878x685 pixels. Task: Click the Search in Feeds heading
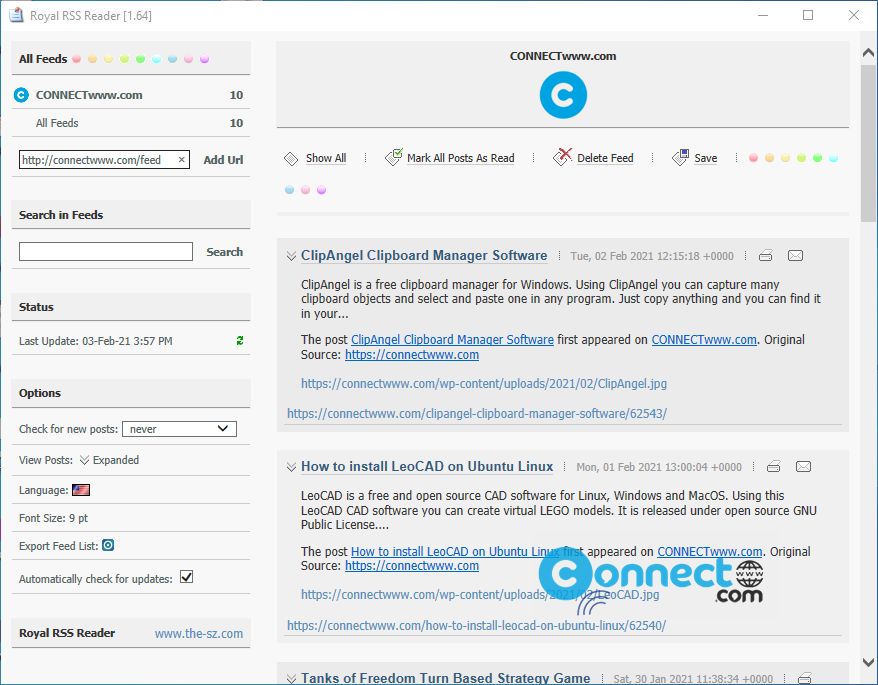[61, 215]
